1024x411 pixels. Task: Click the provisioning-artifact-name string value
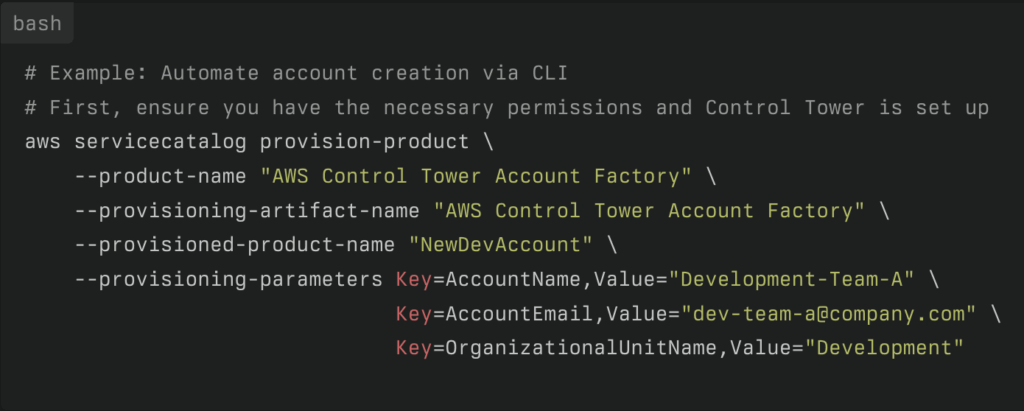[x=649, y=210]
